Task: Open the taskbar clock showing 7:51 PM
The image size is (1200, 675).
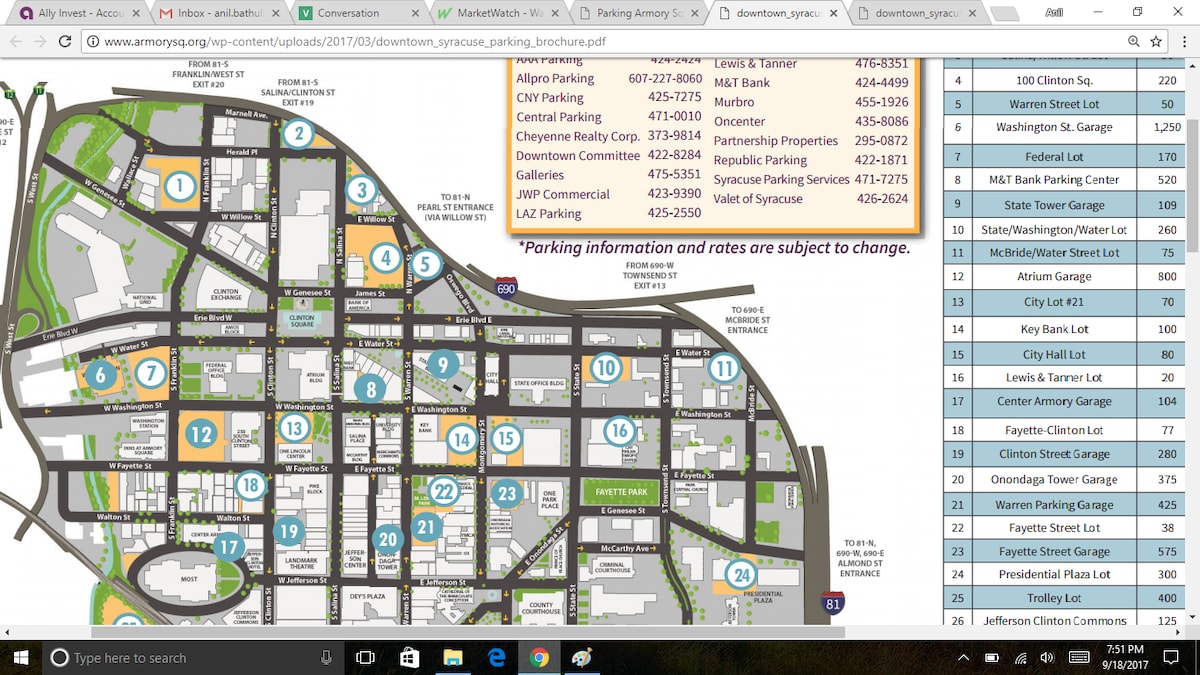Action: coord(1125,657)
